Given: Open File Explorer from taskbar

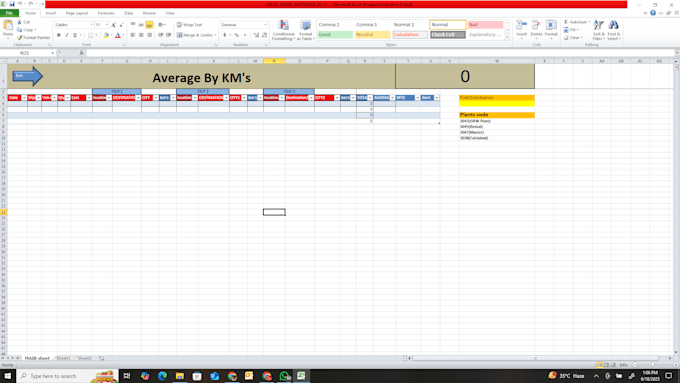Looking at the screenshot, I should tap(180, 376).
